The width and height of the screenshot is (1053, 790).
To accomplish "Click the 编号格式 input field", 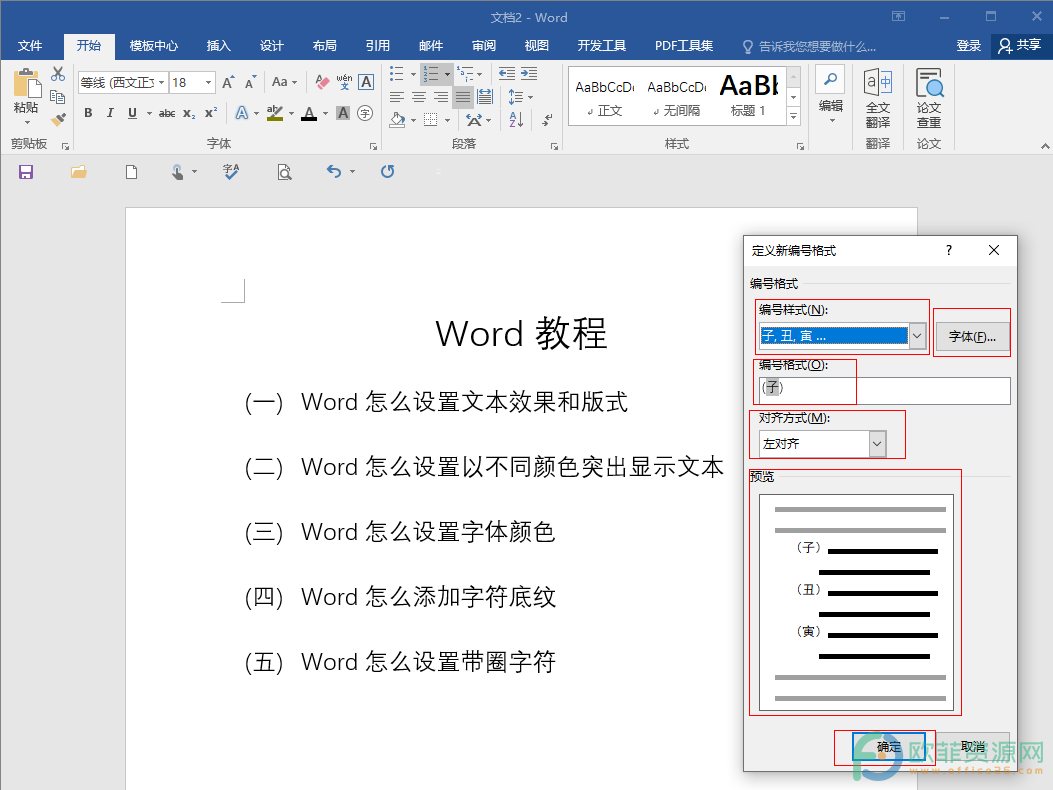I will 884,390.
